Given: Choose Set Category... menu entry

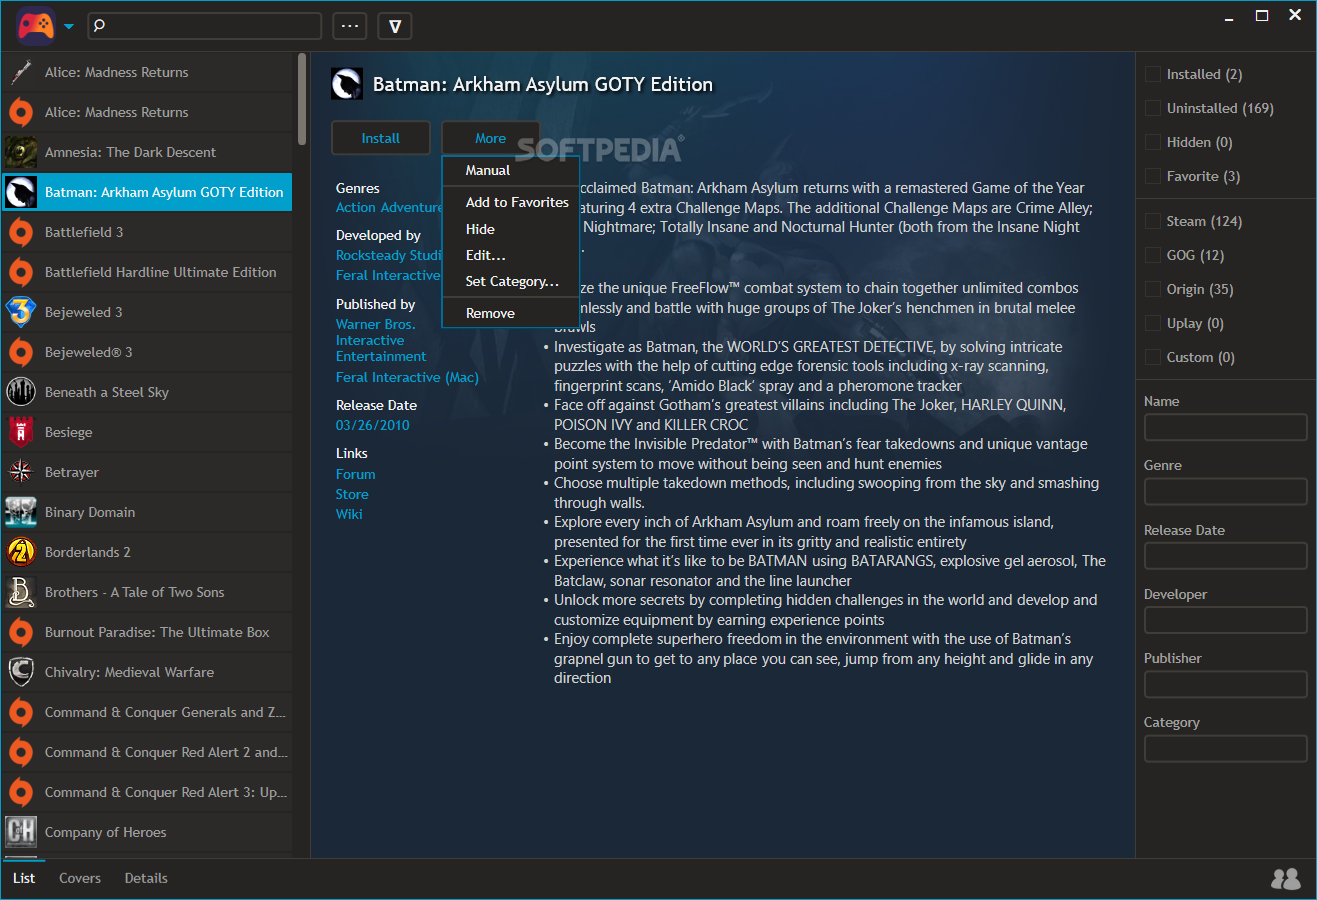Looking at the screenshot, I should [x=510, y=281].
